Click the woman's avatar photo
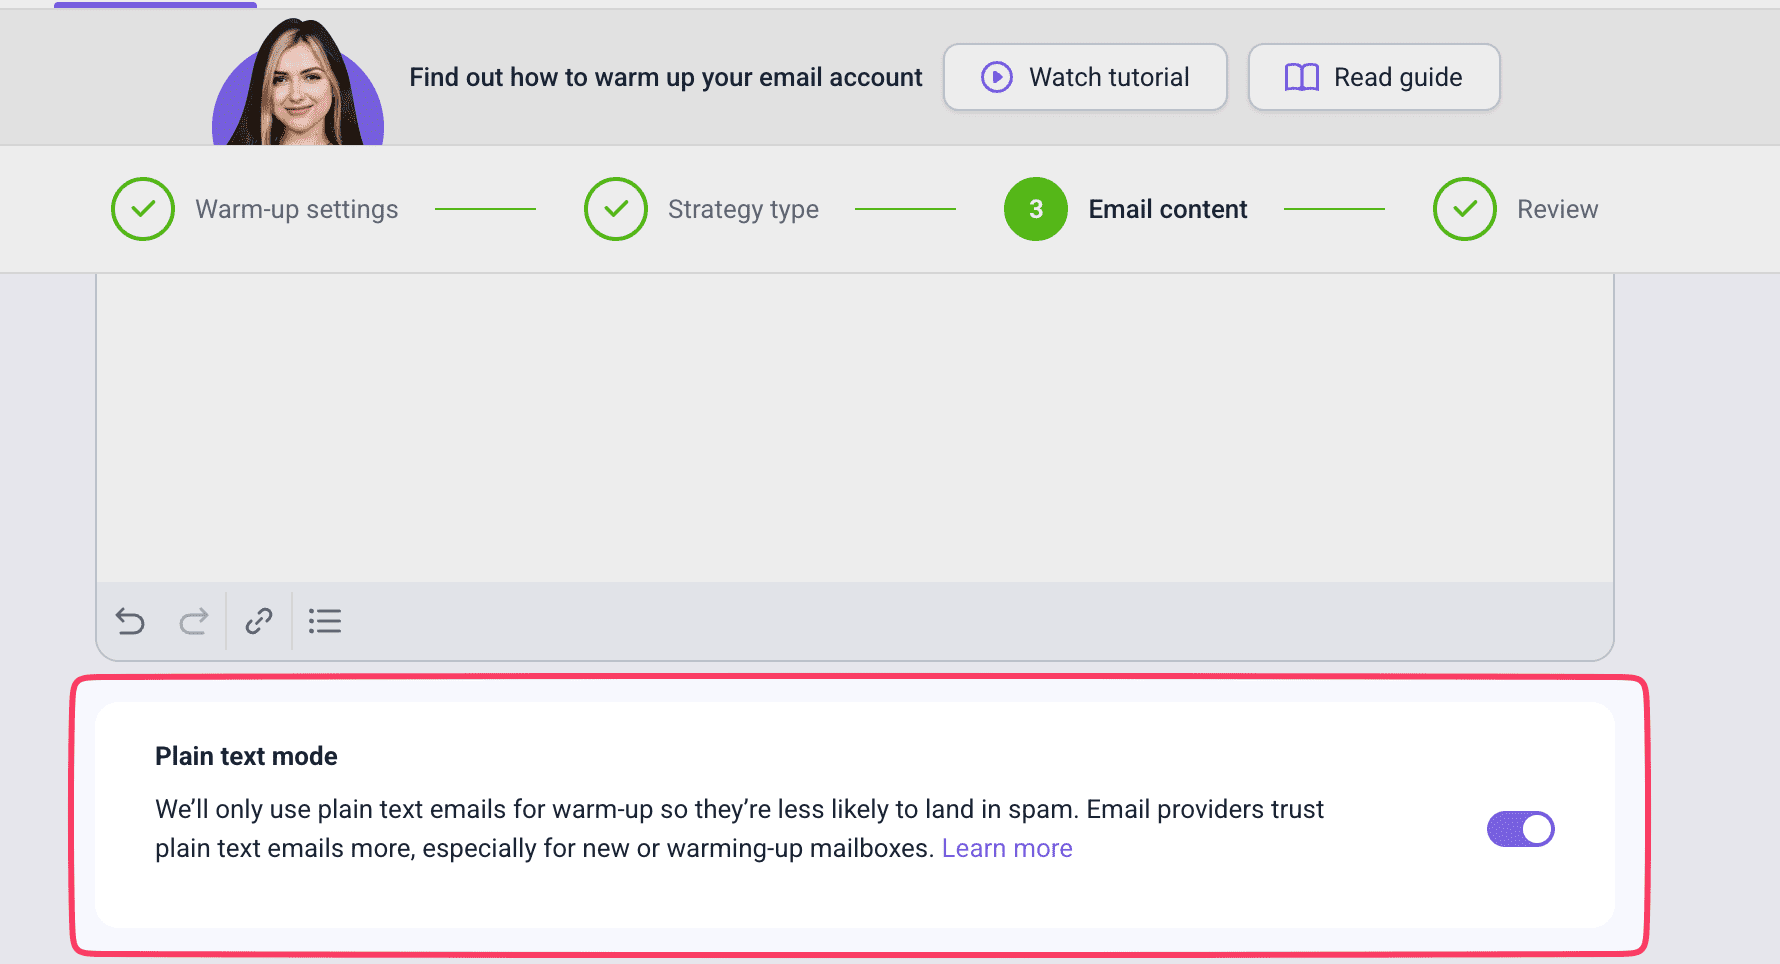 pos(298,86)
